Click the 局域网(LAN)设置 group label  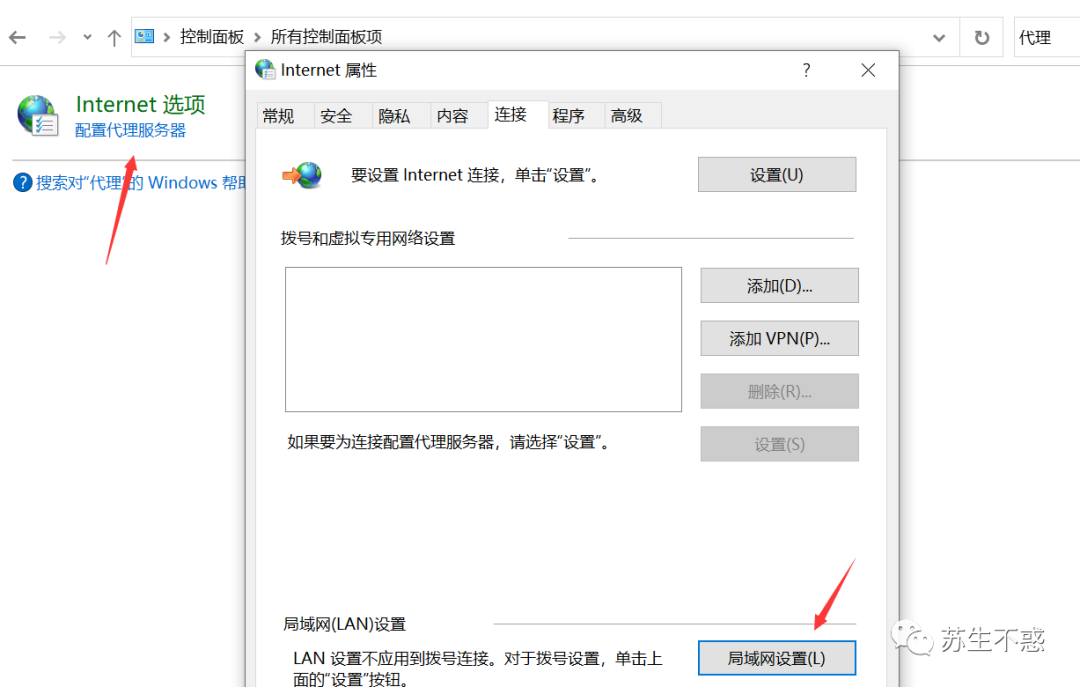(x=344, y=624)
